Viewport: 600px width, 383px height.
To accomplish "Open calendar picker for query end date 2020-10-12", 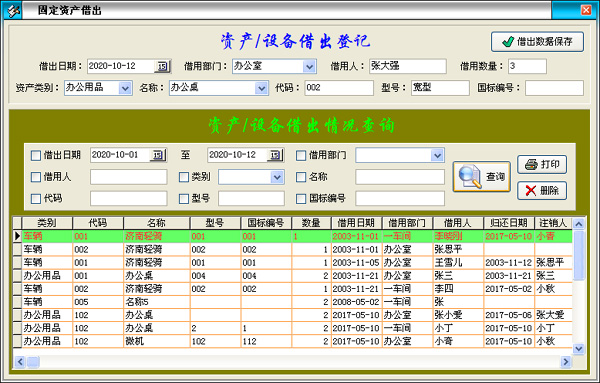I will 275,155.
